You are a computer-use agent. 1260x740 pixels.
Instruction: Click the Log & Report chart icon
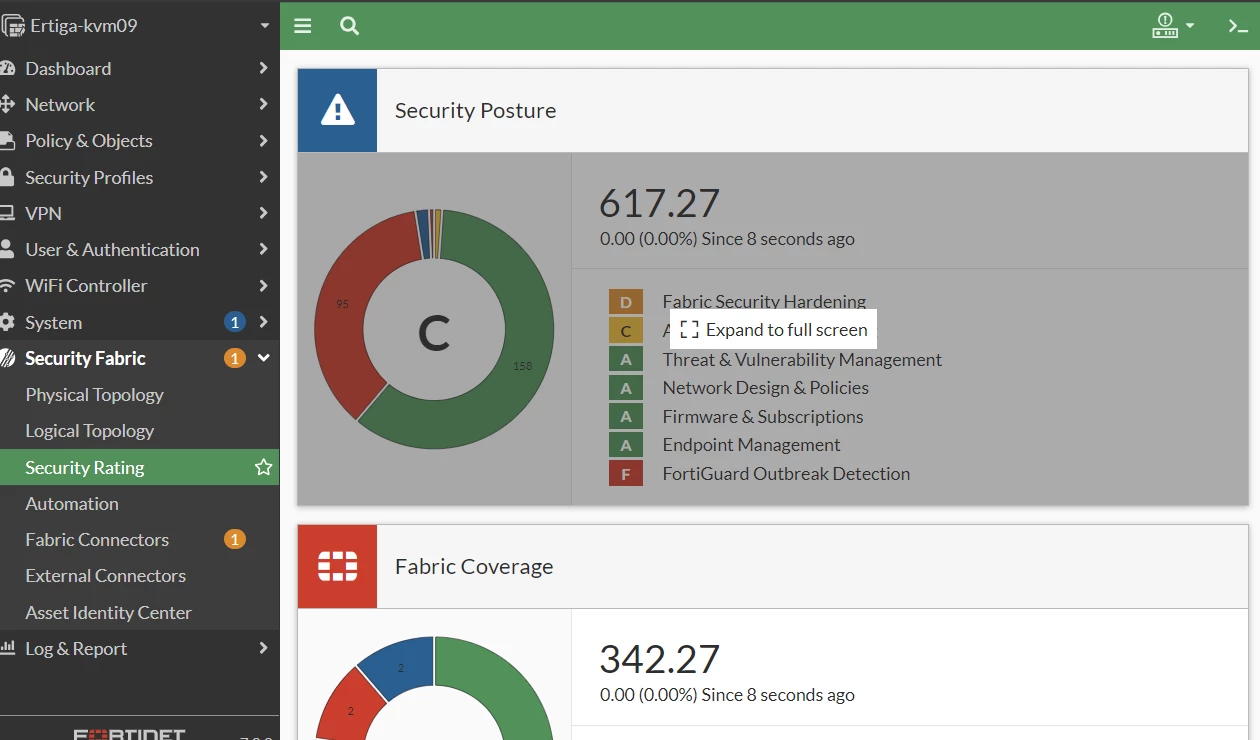(x=7, y=648)
